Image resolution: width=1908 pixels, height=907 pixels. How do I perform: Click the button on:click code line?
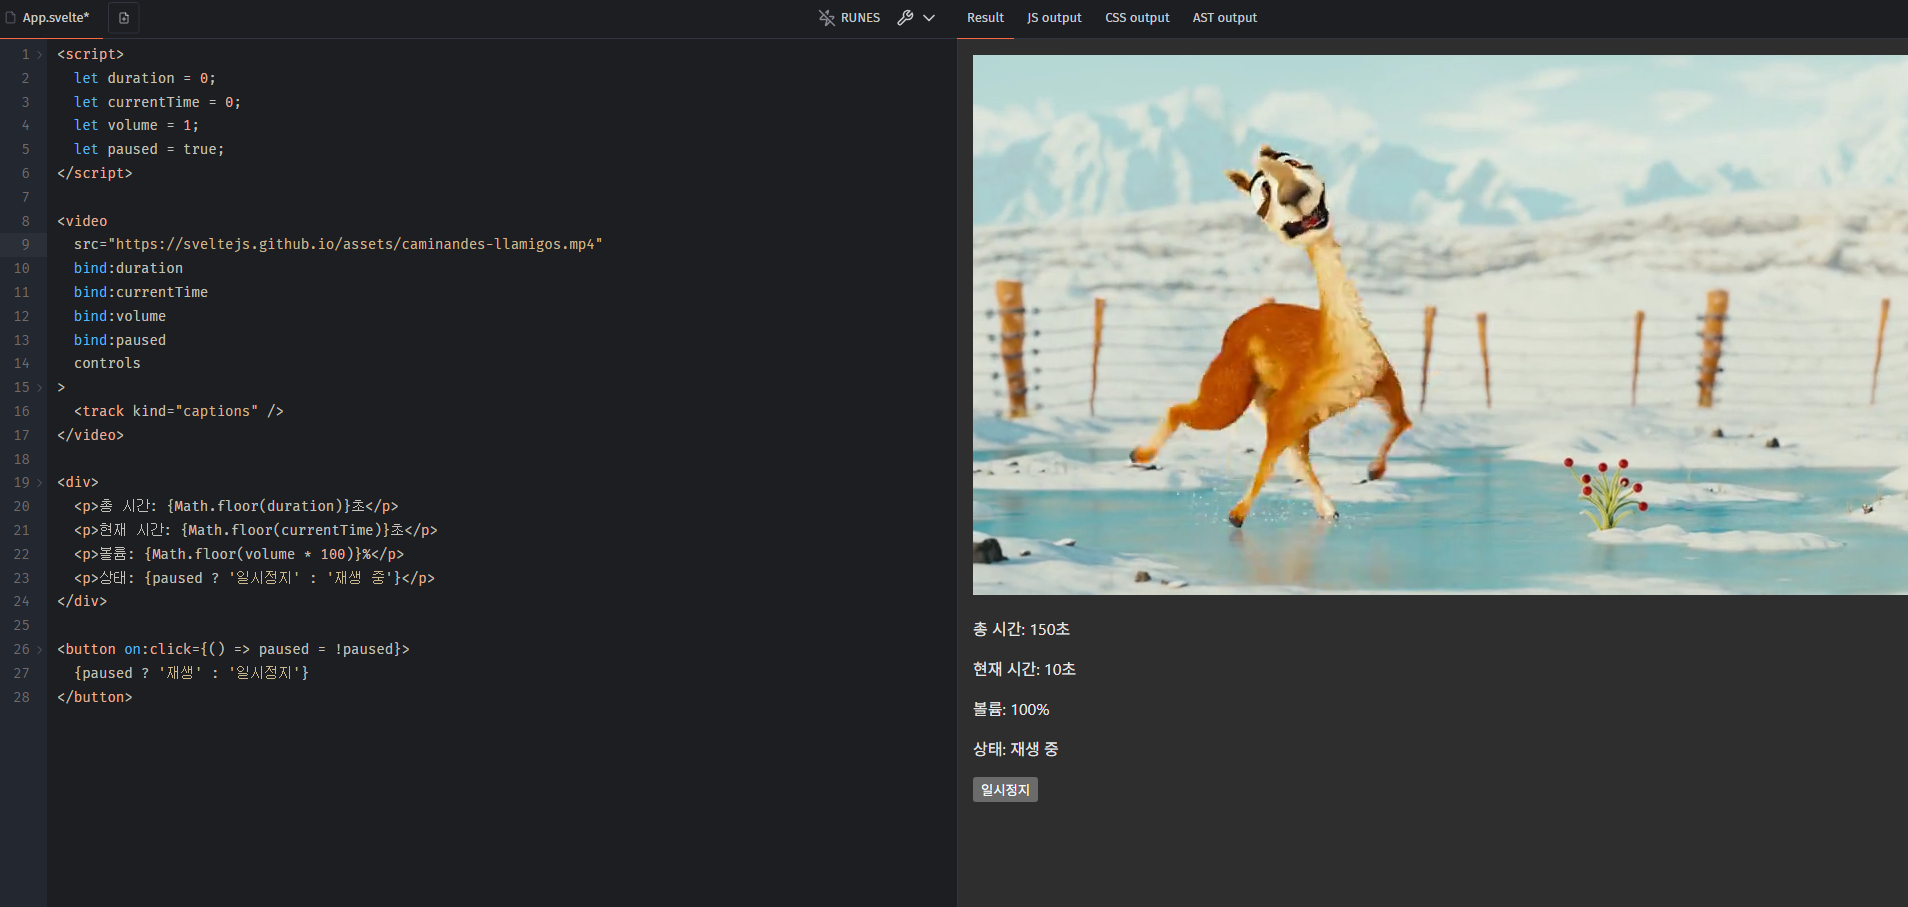click(x=233, y=649)
